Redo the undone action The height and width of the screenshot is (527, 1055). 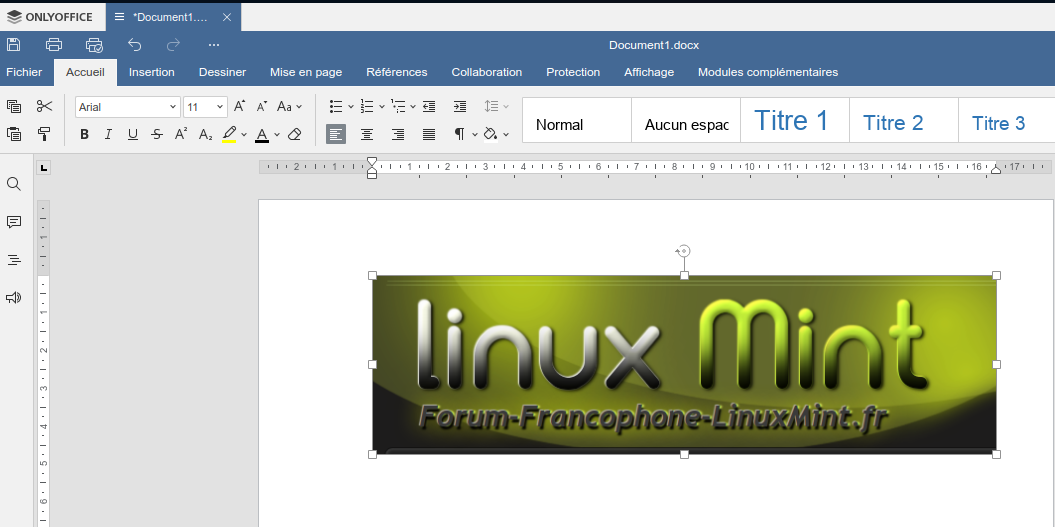pyautogui.click(x=174, y=45)
